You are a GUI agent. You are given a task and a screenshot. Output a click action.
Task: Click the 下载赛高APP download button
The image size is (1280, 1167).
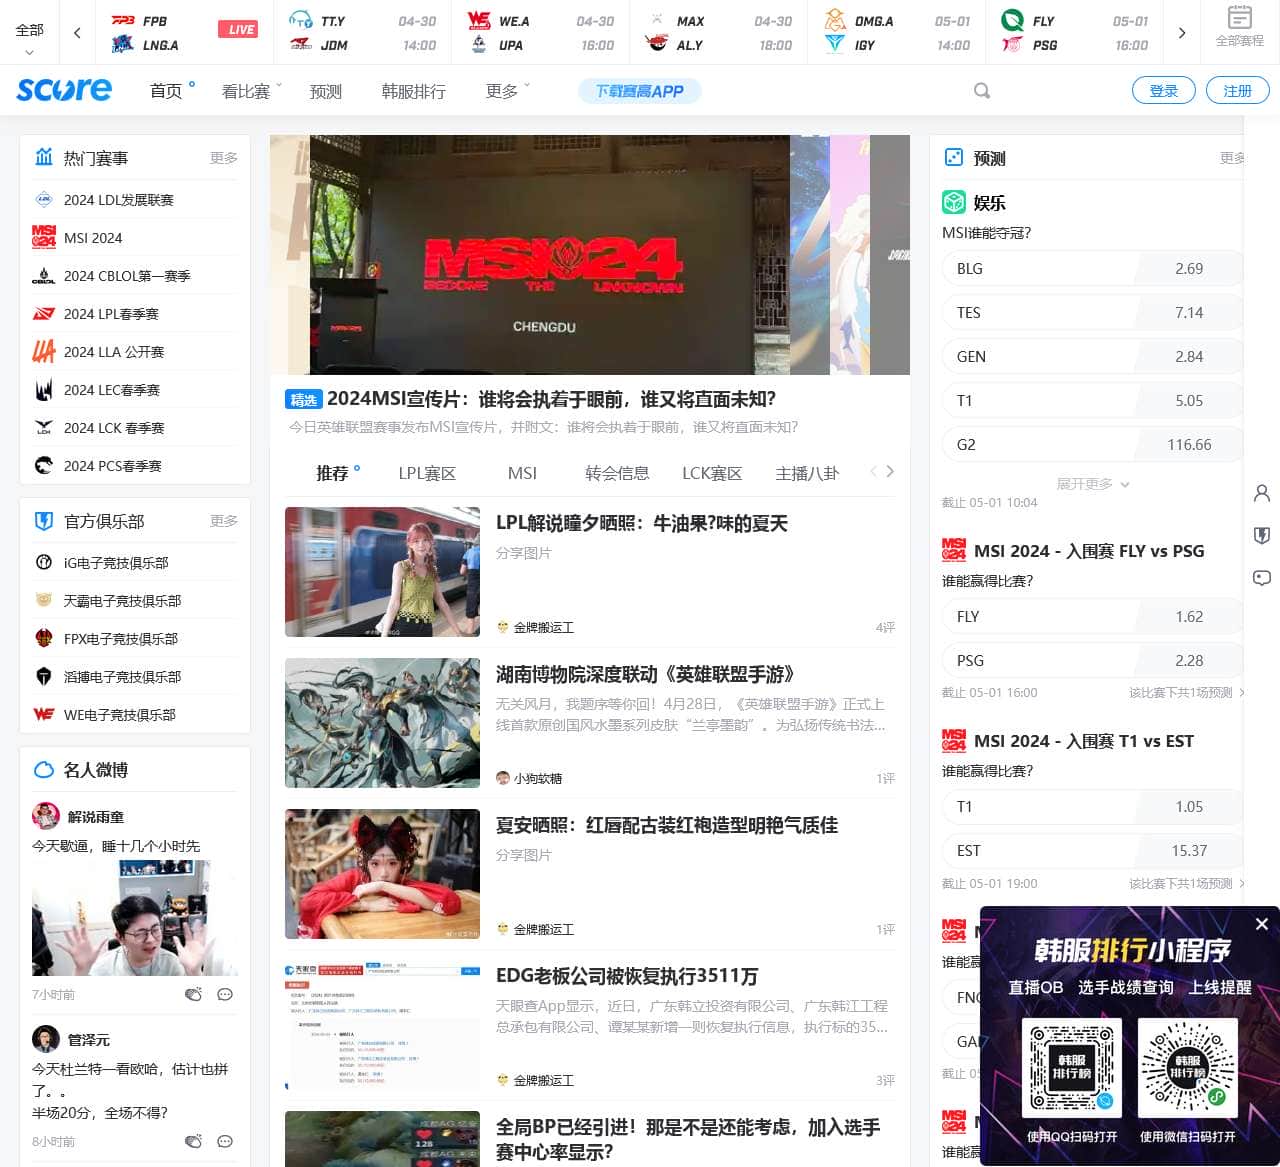[640, 91]
